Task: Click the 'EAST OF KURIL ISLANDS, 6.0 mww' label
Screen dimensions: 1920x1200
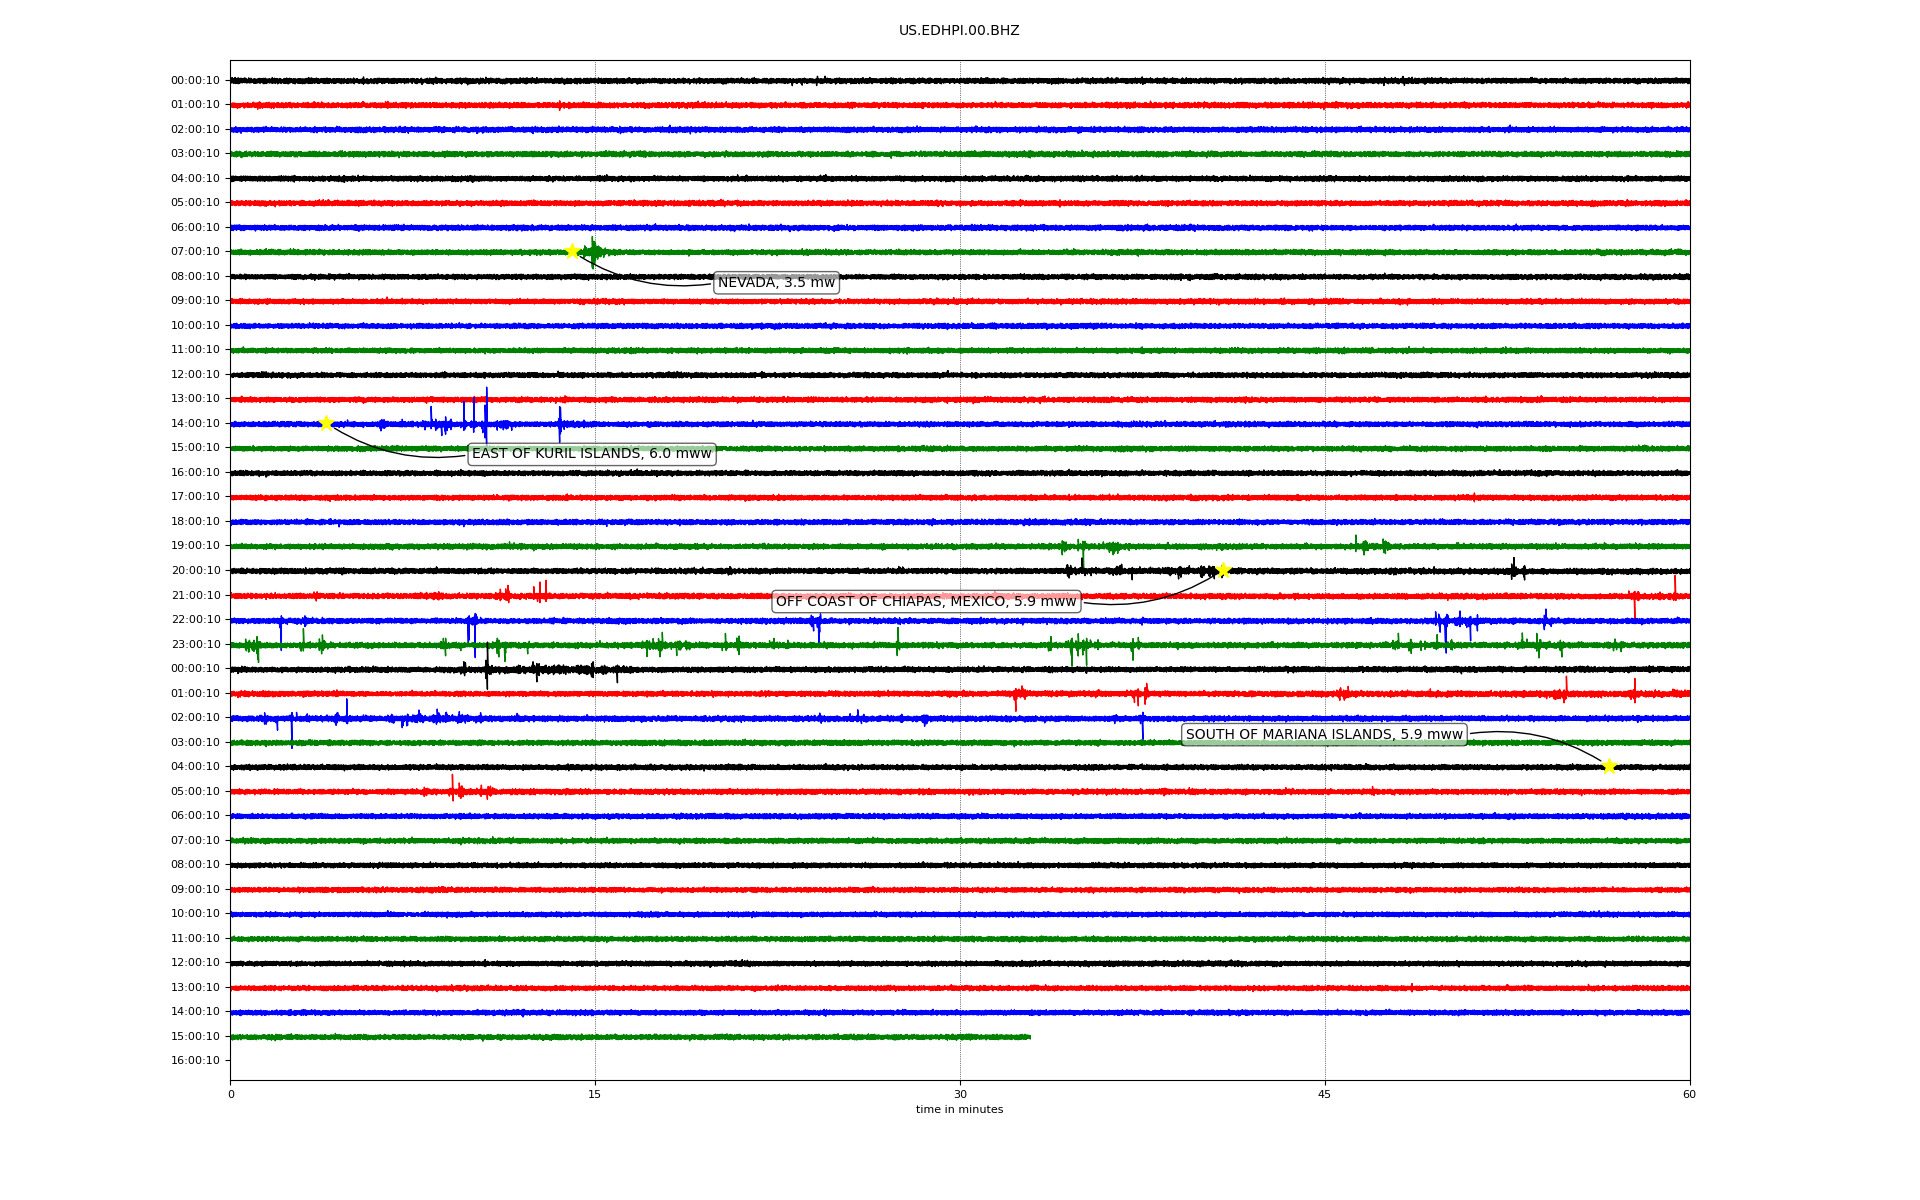Action: (x=592, y=454)
